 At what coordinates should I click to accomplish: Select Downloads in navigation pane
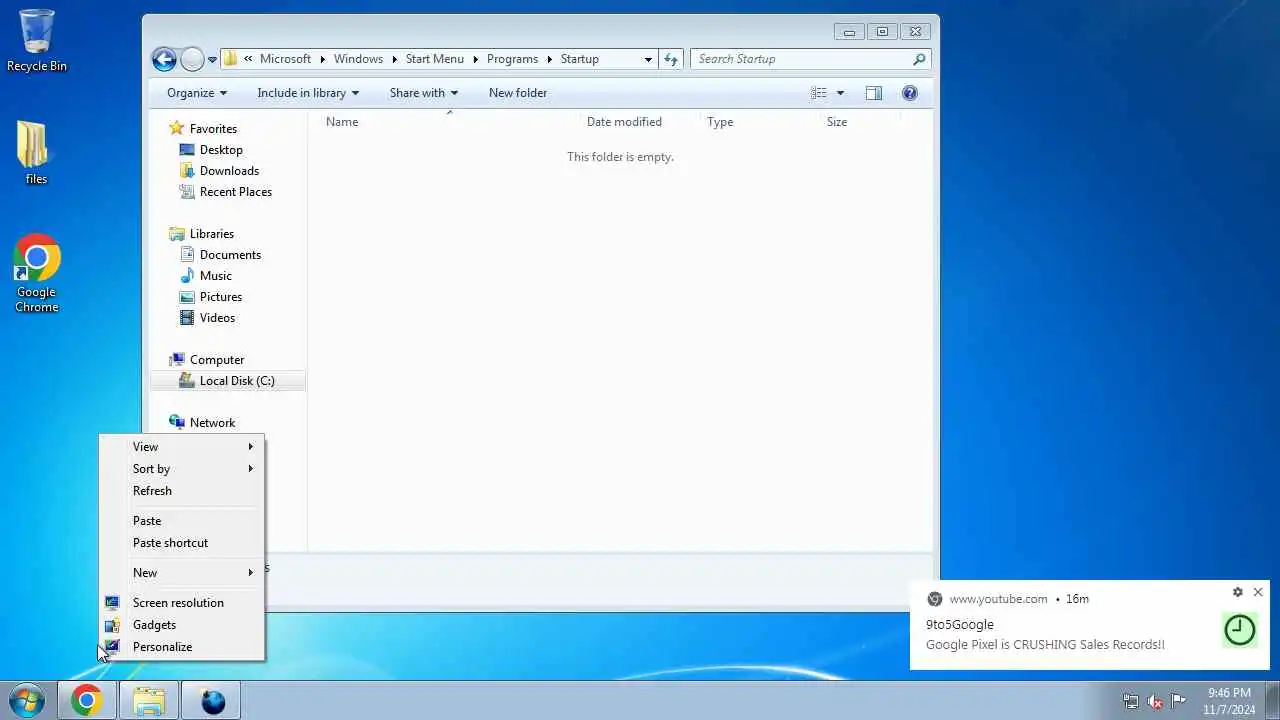[x=229, y=171]
